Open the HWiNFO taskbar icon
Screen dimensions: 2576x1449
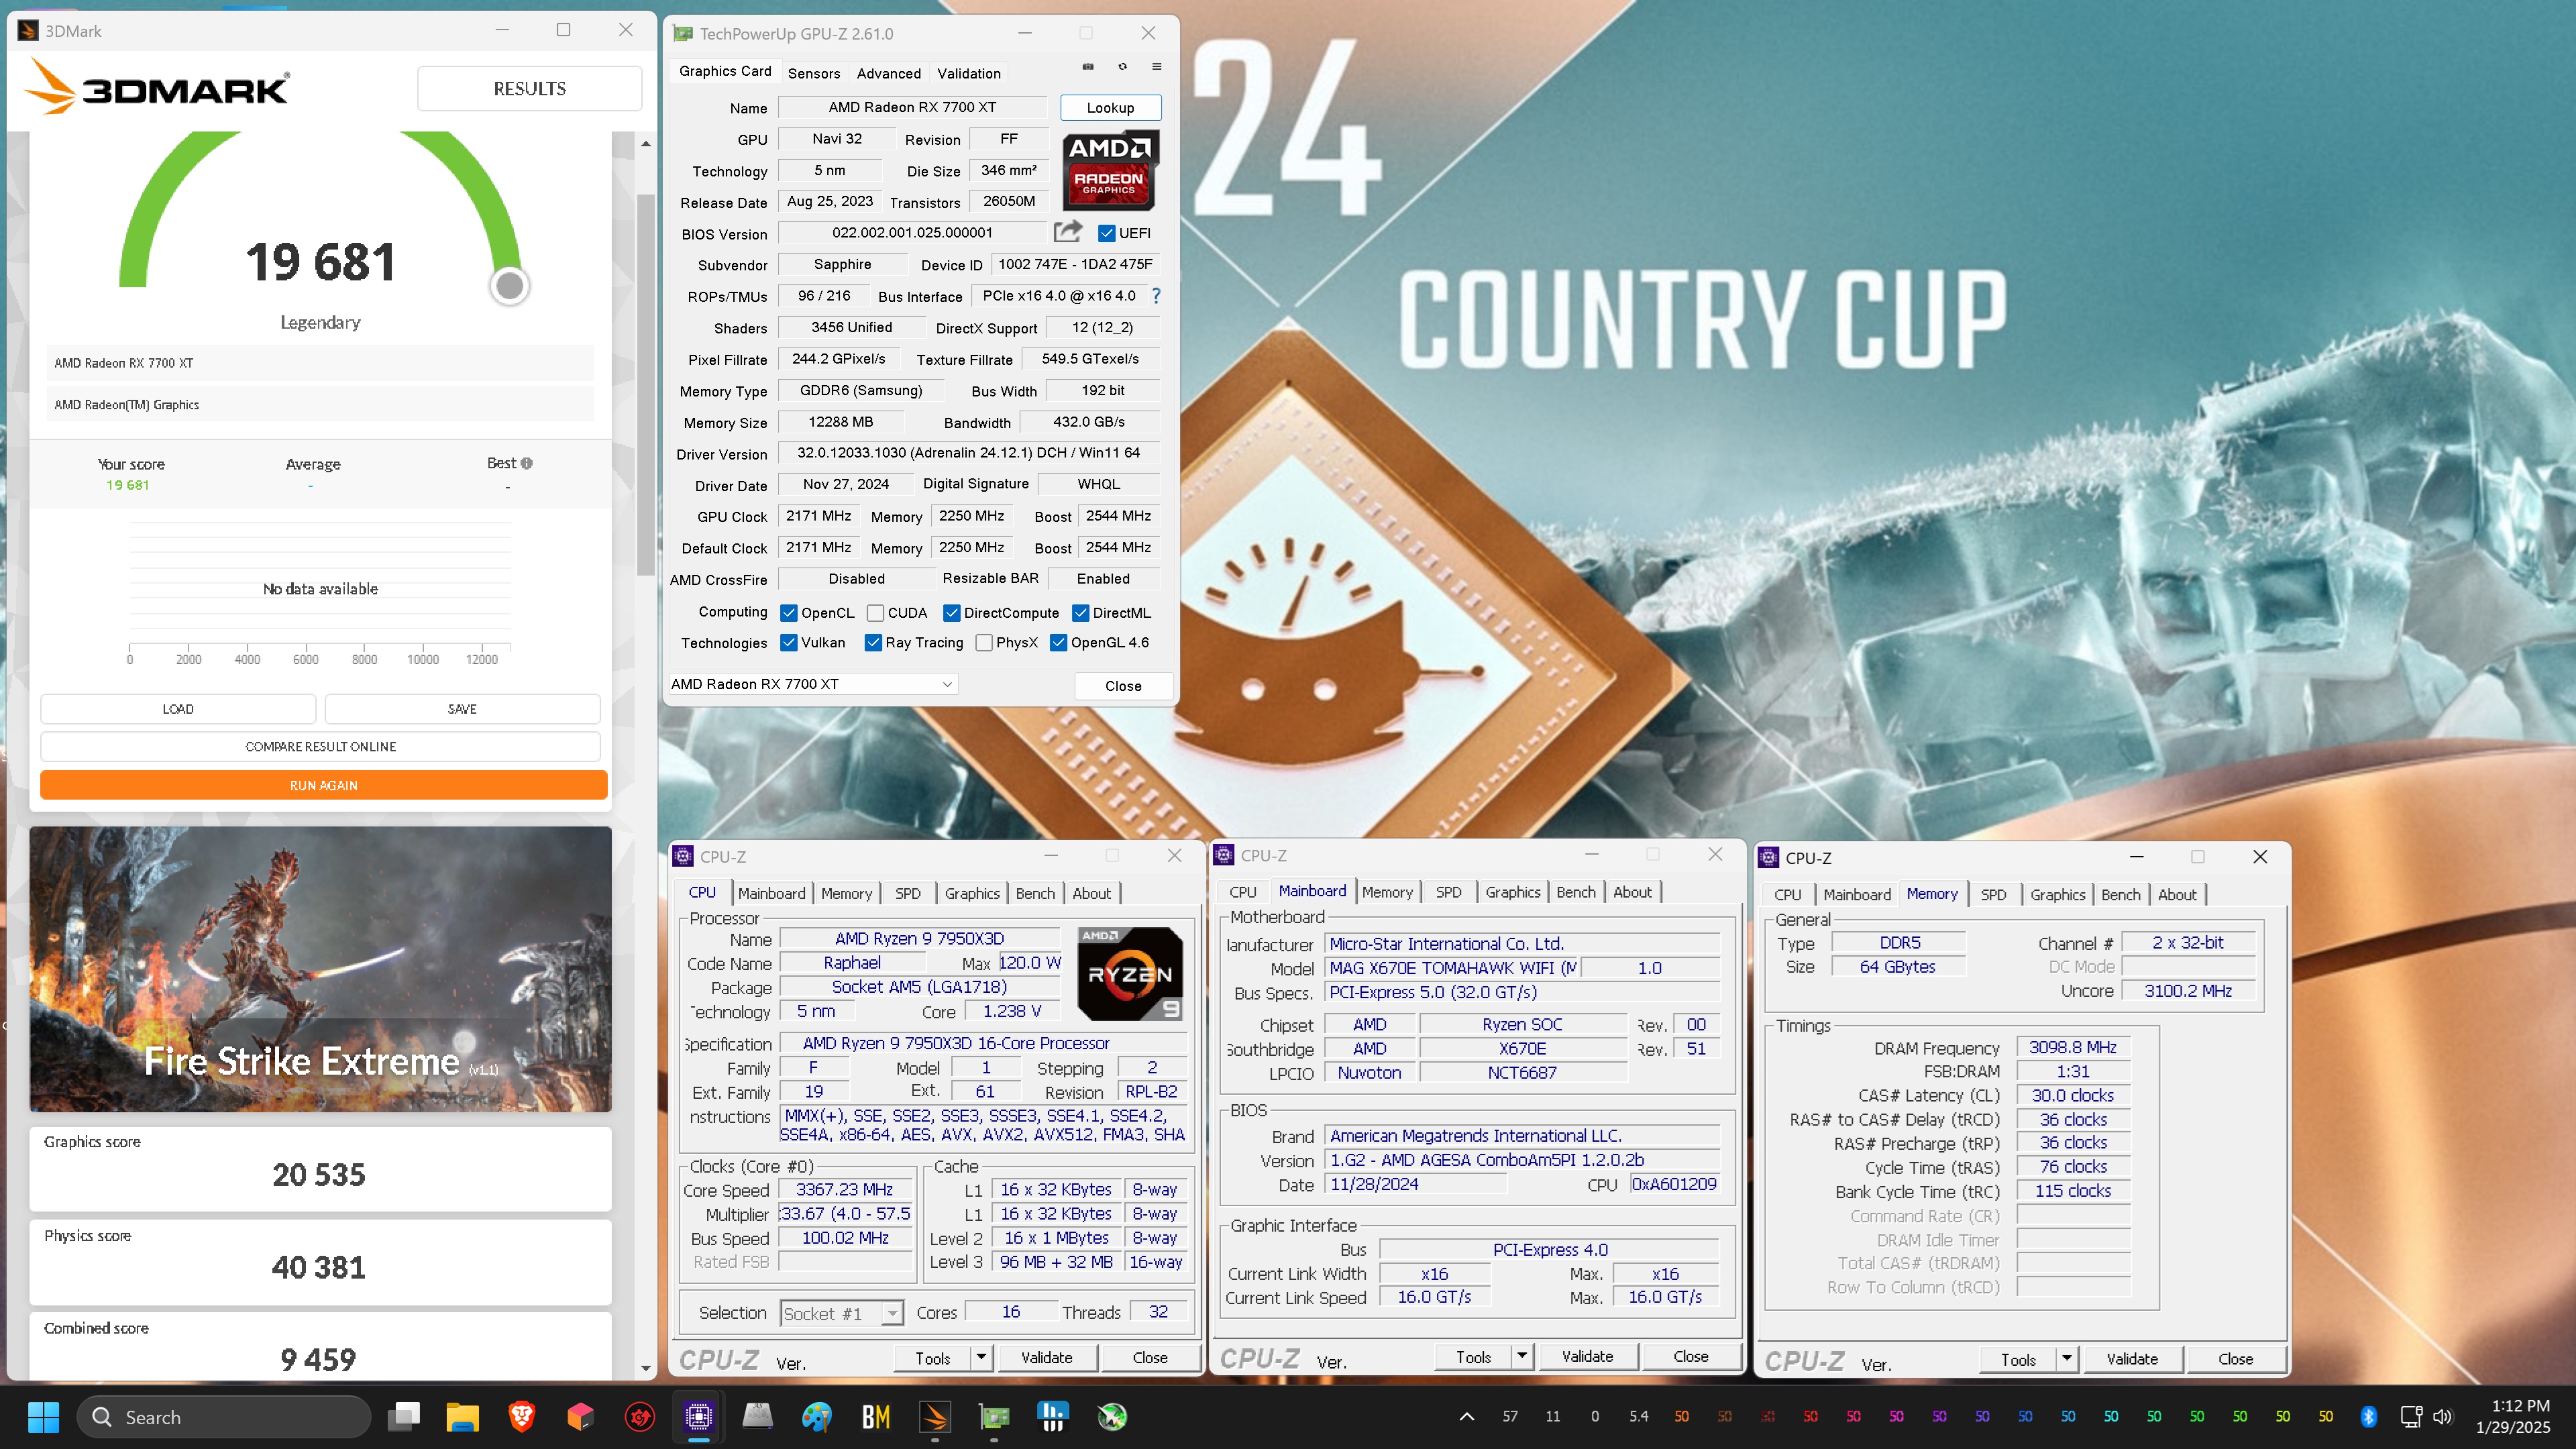pyautogui.click(x=1052, y=1416)
